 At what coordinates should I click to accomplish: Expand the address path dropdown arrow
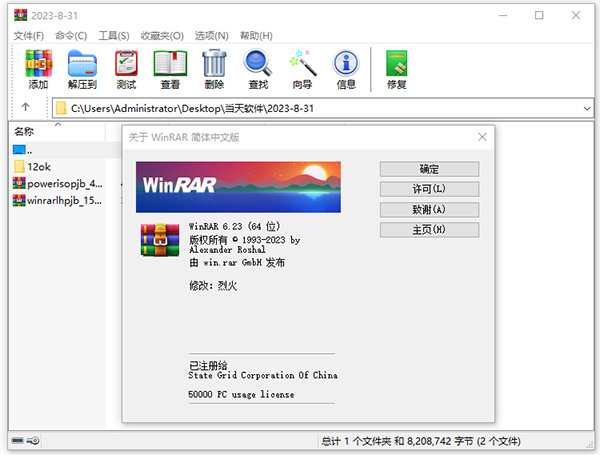pyautogui.click(x=585, y=108)
